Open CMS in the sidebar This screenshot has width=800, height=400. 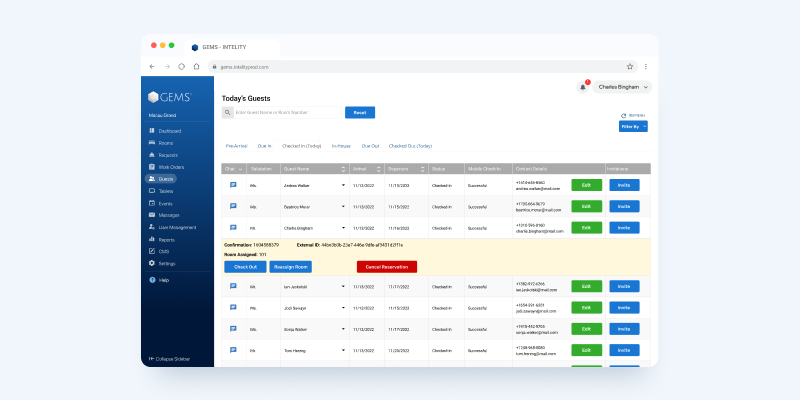coord(159,252)
